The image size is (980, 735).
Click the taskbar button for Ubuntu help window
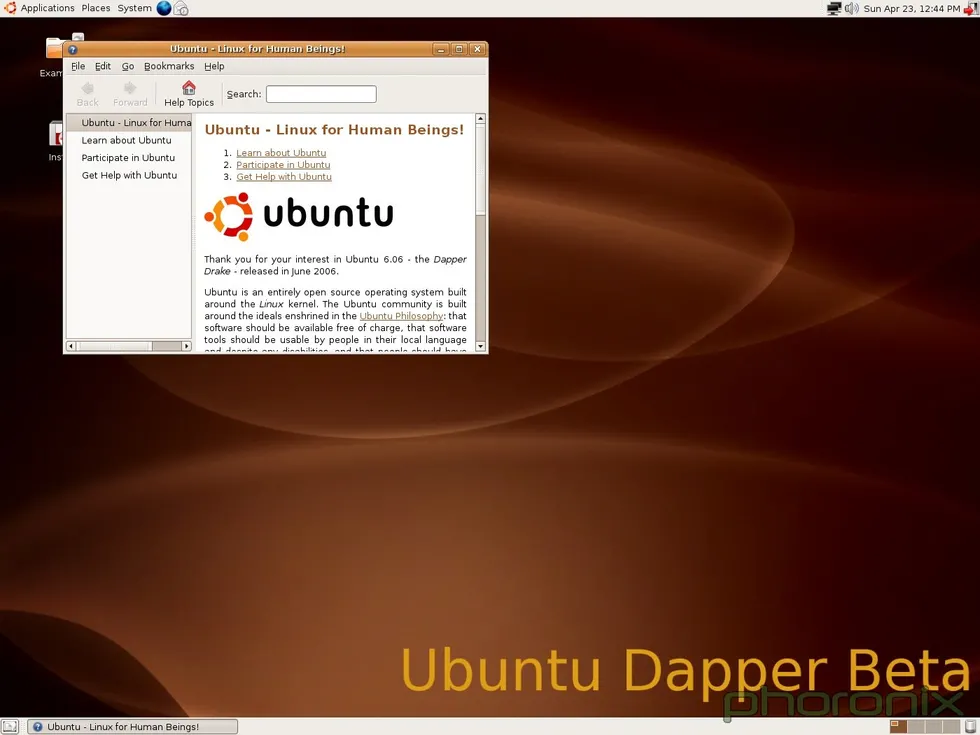click(x=133, y=727)
